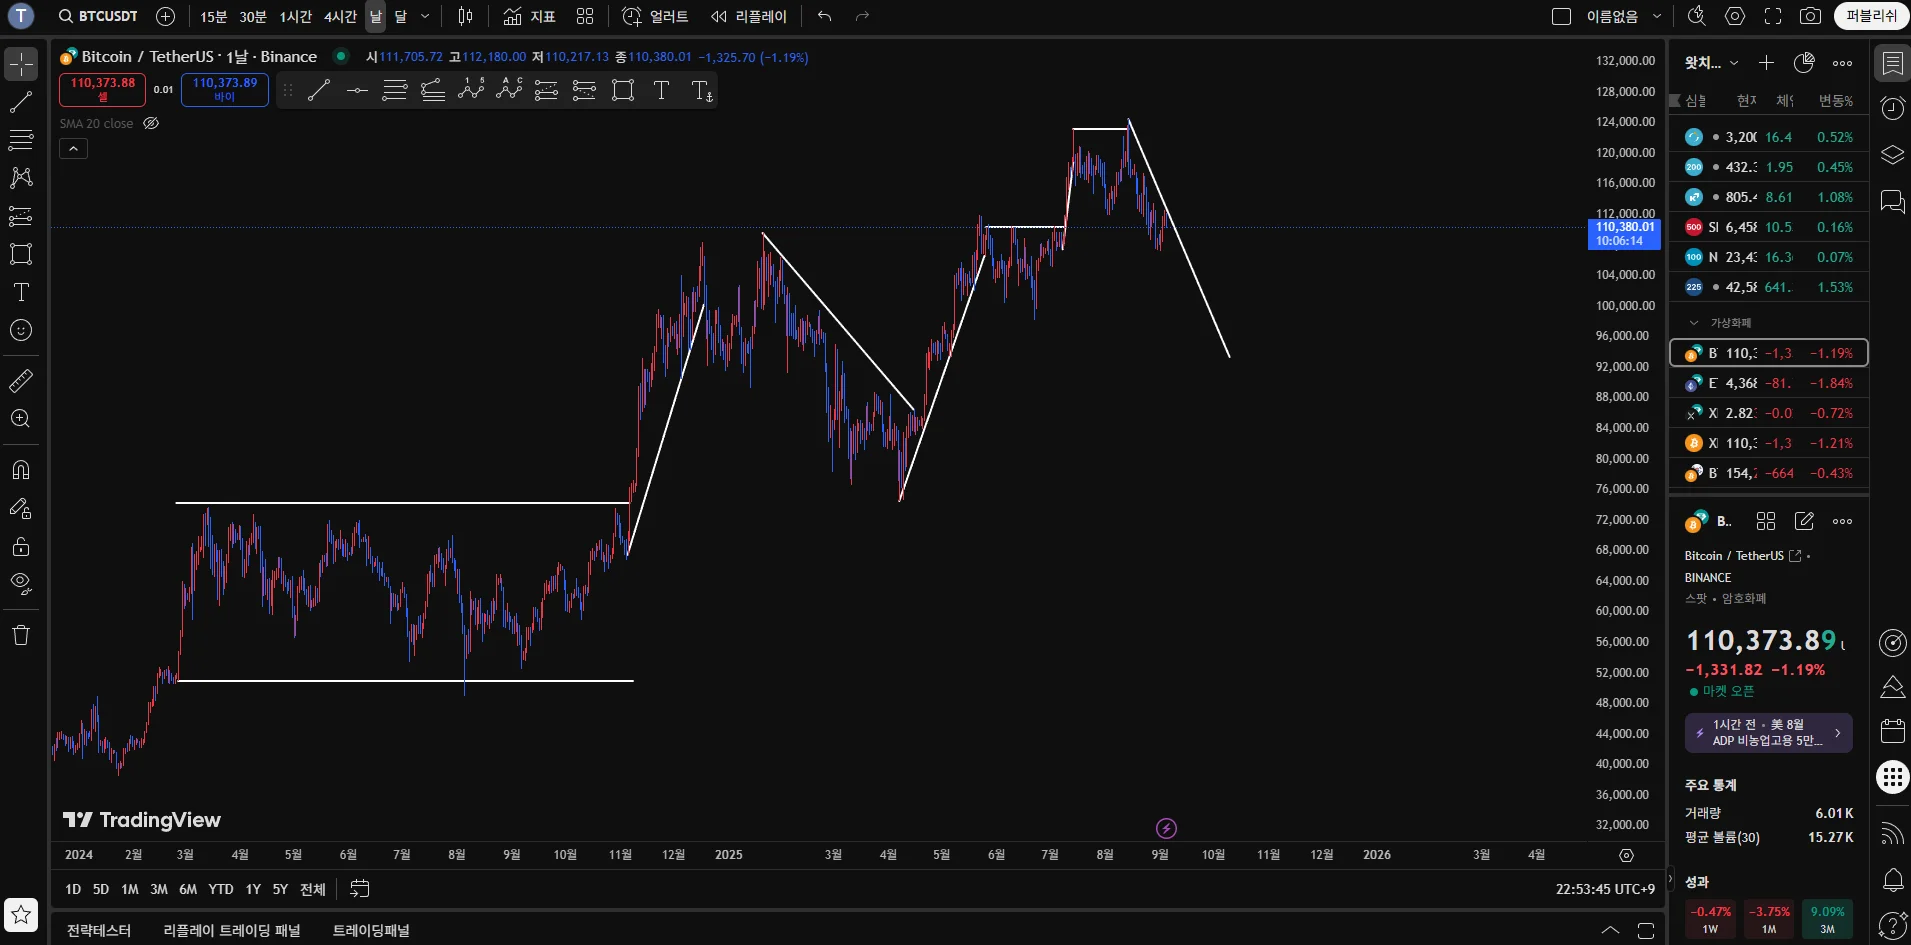Pick the anchored text tool in floating toolbar

pos(702,91)
